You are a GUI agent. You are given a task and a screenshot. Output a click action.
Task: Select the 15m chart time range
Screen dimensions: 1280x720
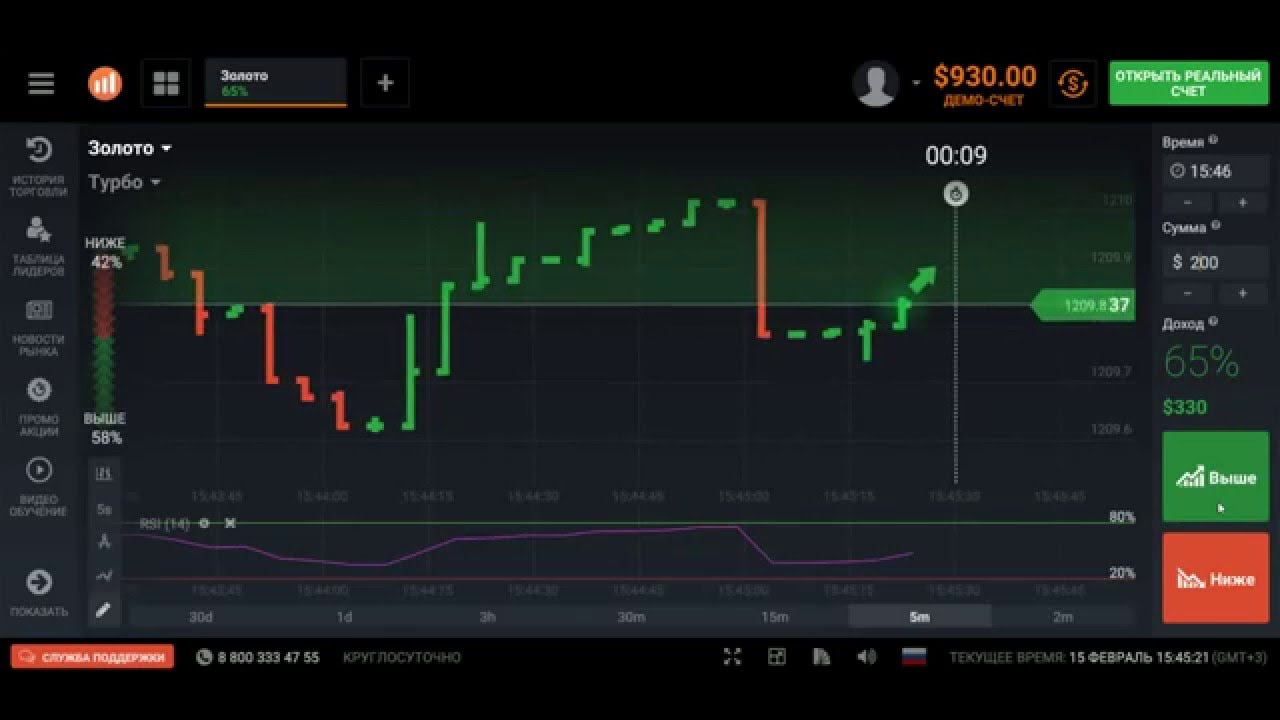click(x=775, y=617)
